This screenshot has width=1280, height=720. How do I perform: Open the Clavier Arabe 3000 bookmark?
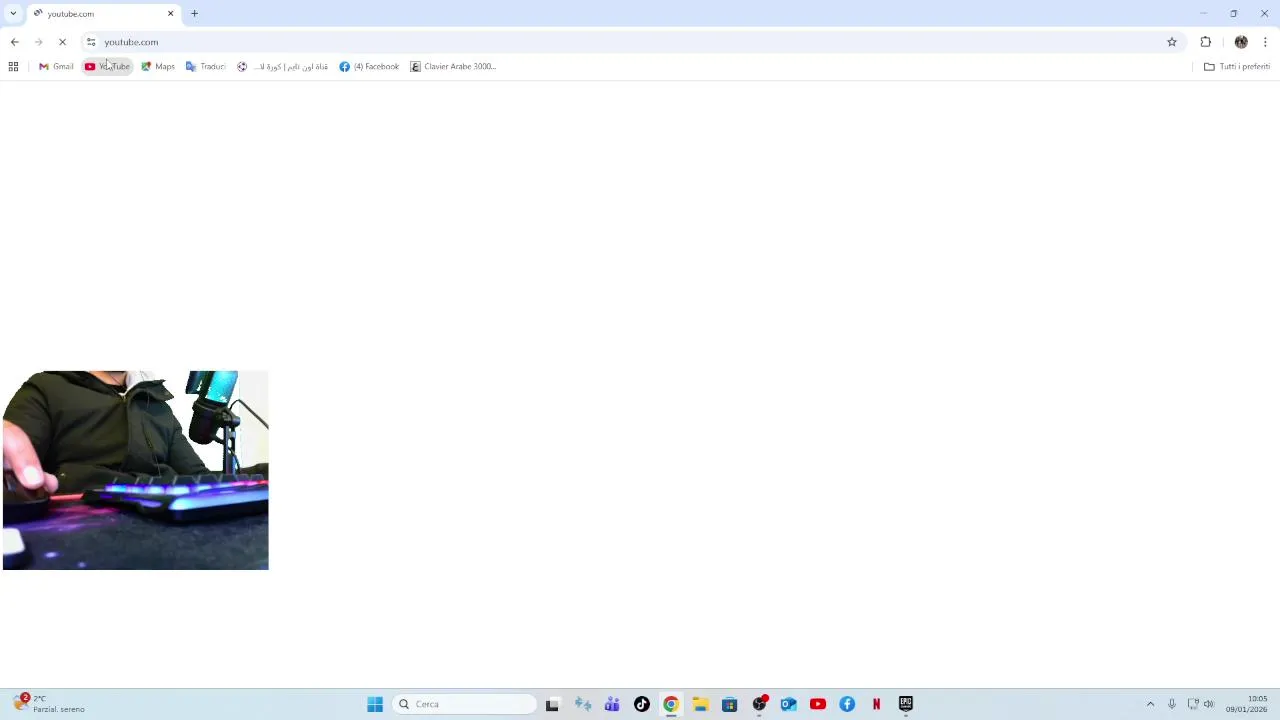[453, 66]
